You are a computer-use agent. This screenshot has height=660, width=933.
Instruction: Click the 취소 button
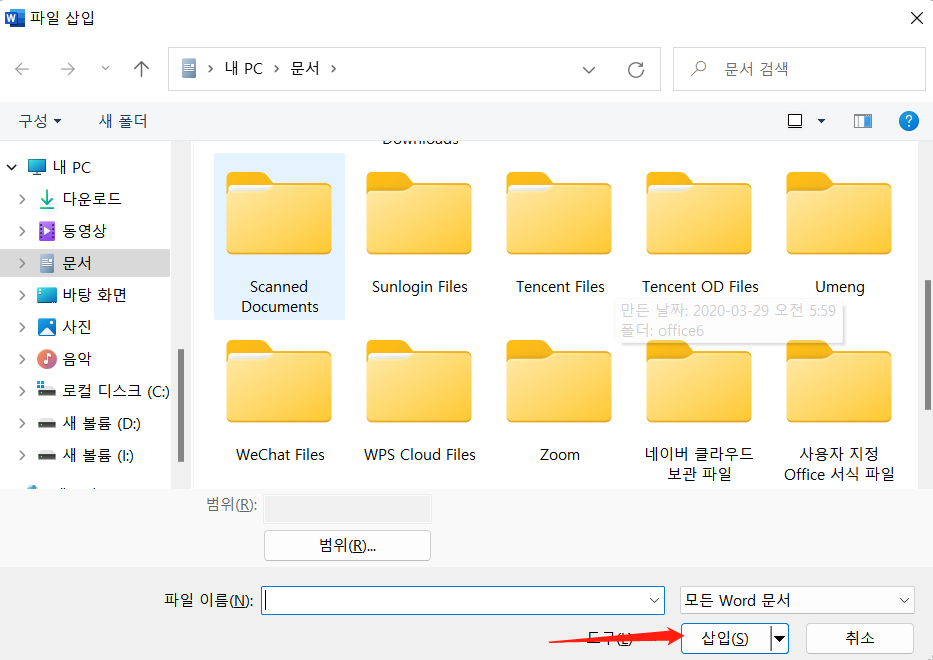(859, 638)
